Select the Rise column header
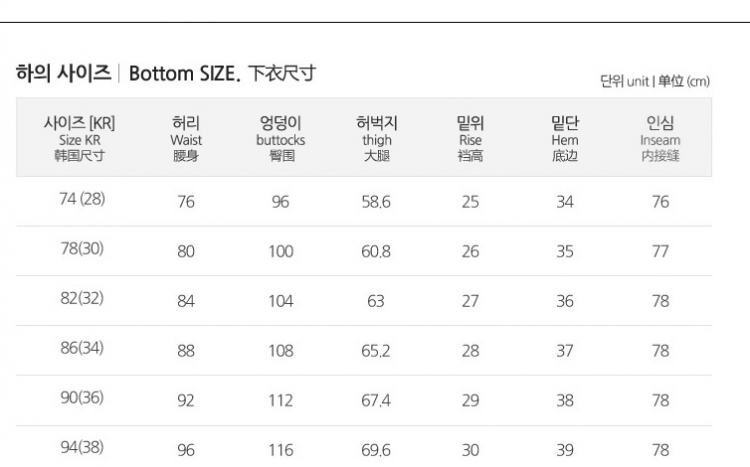Viewport: 750px width, 467px height. coord(470,140)
